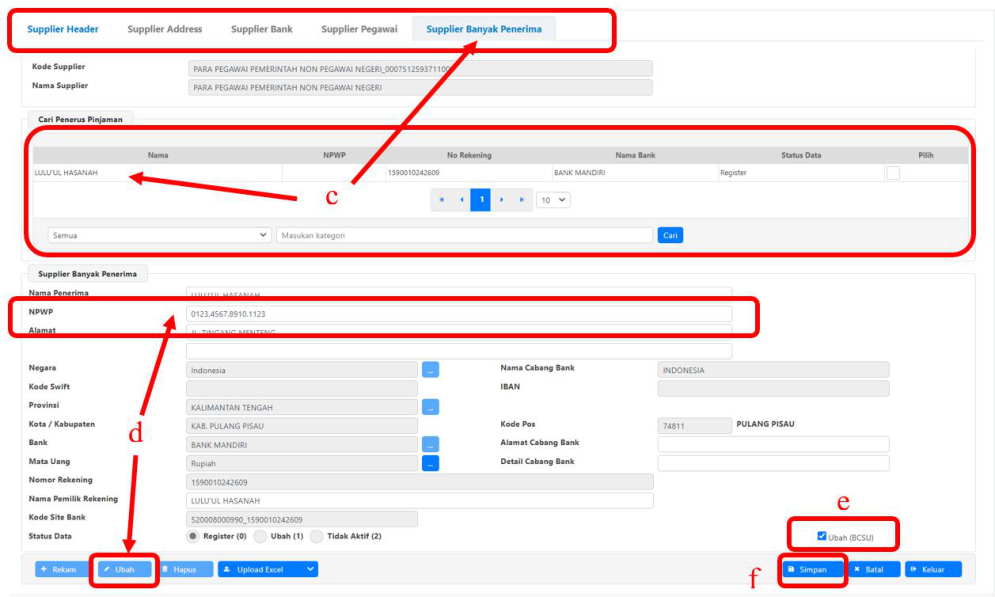
Task: Open the Provinsi lookup button
Action: (430, 407)
